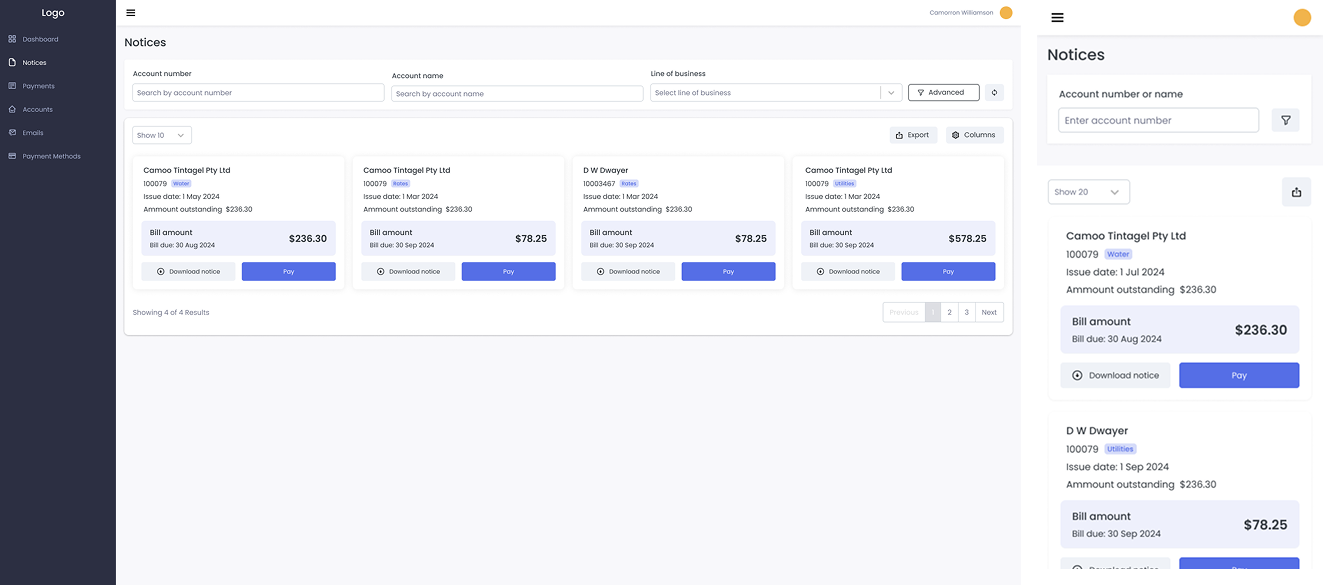Click the Emails envelope sidebar icon
This screenshot has width=1323, height=585.
coord(12,132)
